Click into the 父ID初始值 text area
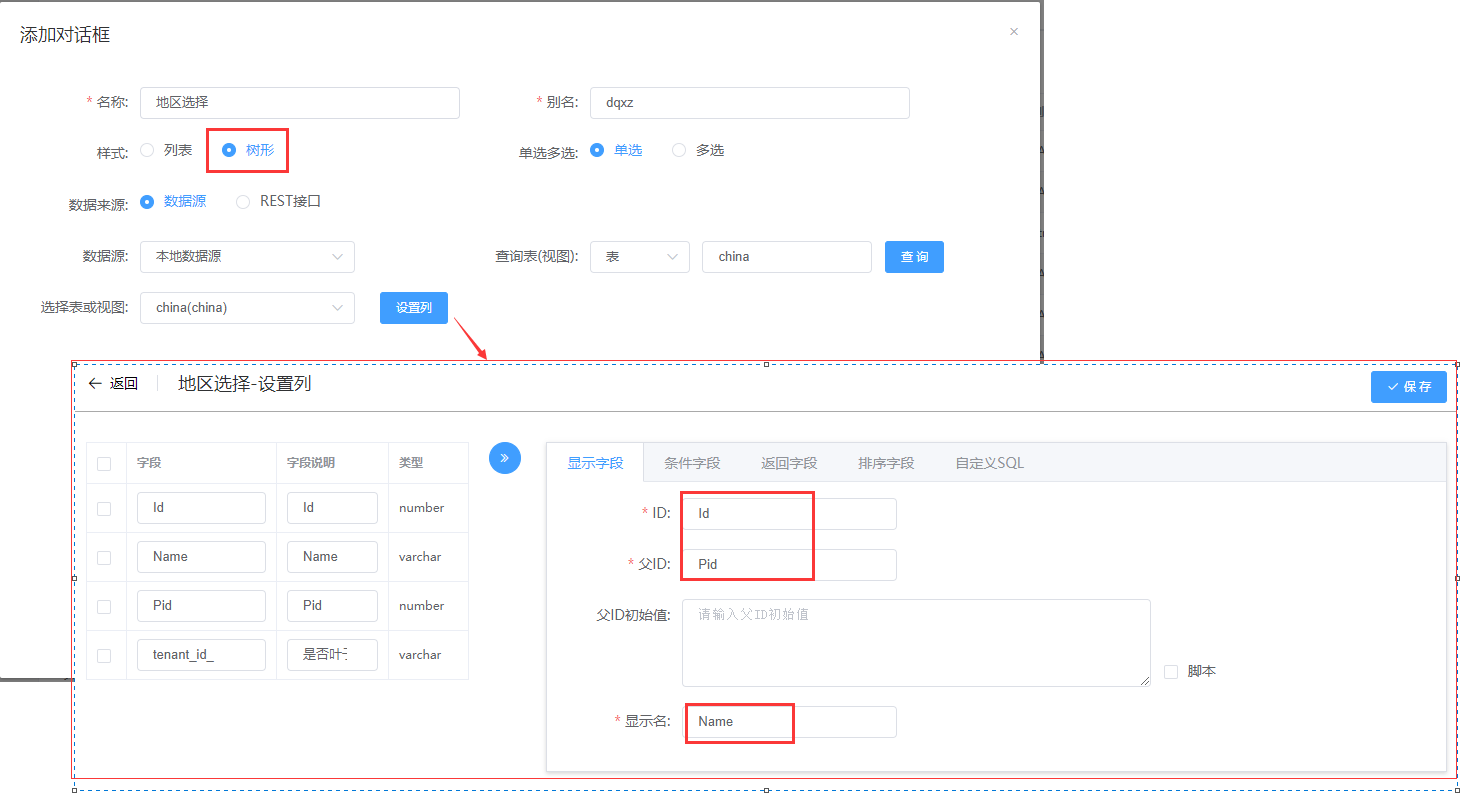The width and height of the screenshot is (1462, 794). (x=915, y=642)
